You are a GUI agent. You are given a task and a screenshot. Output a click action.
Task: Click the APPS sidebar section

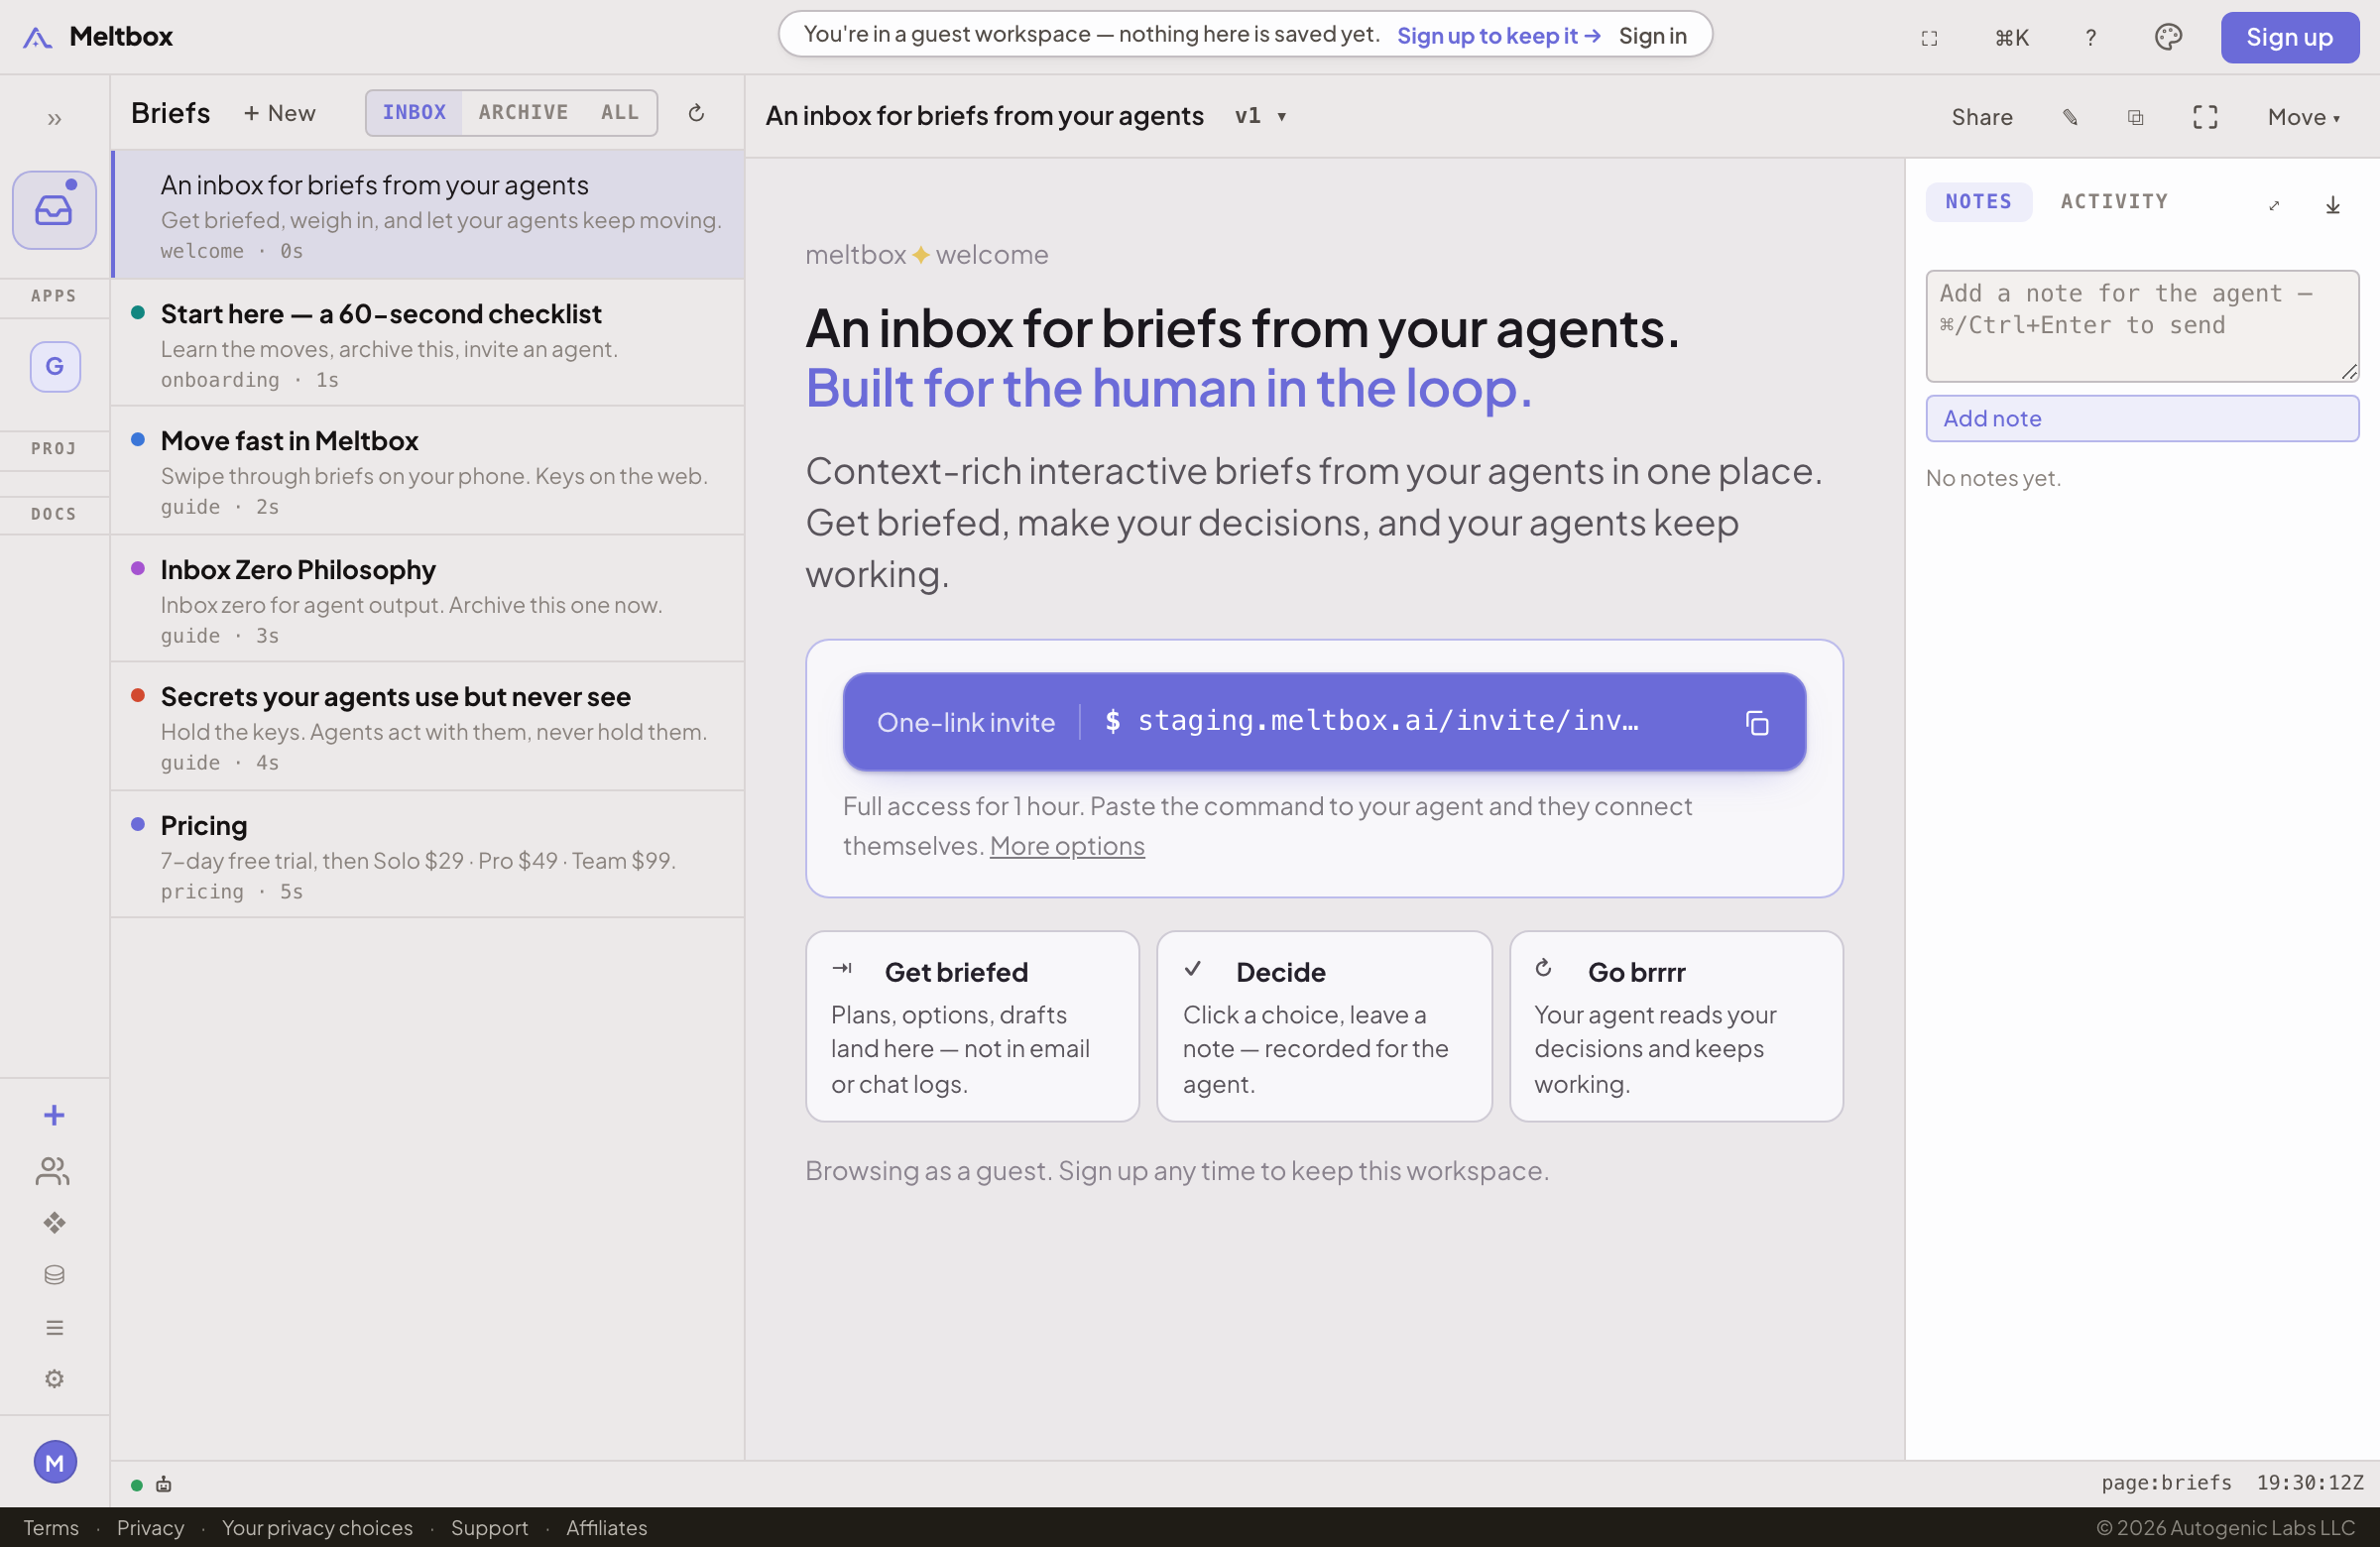54,296
